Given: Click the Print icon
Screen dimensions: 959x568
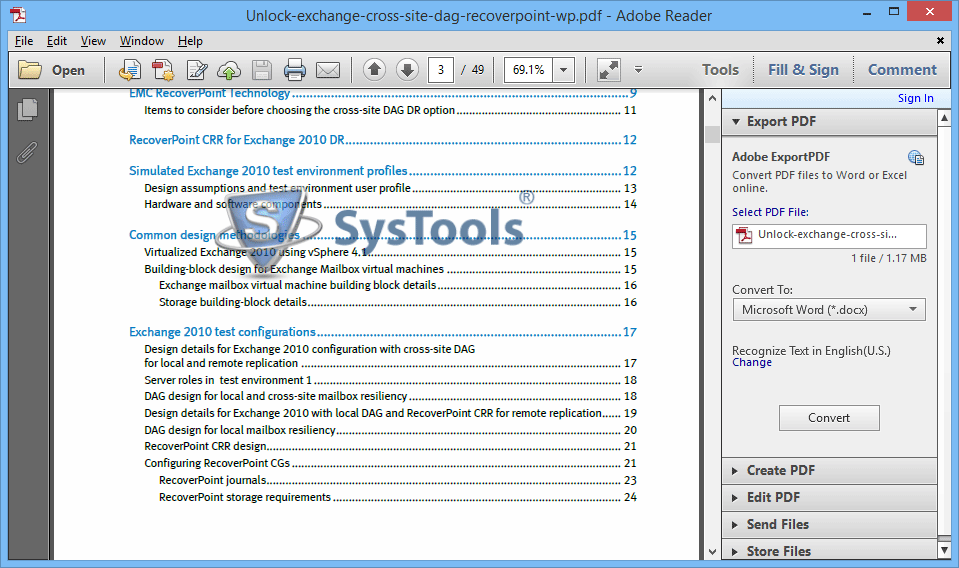Looking at the screenshot, I should tap(295, 70).
